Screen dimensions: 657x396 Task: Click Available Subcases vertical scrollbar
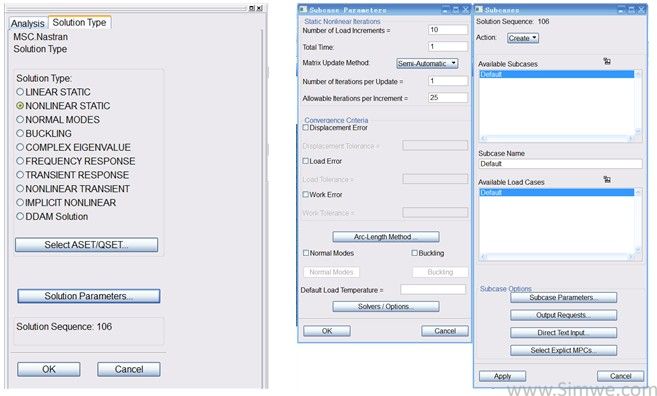pos(638,103)
